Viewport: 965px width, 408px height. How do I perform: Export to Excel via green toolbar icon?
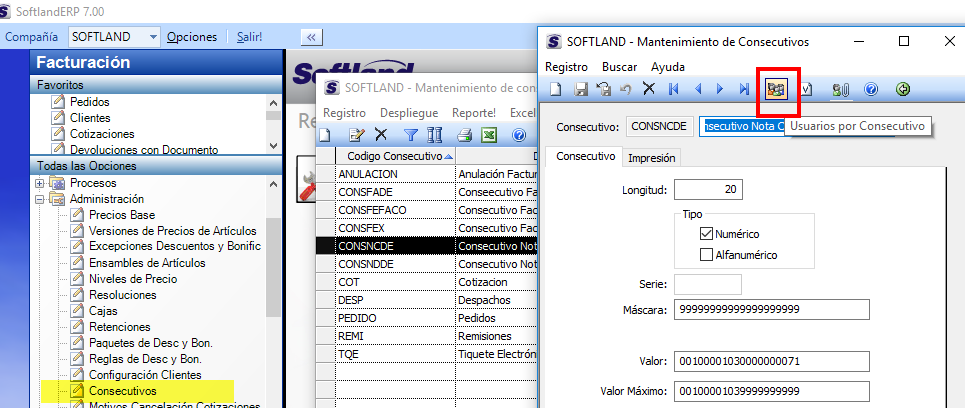[489, 135]
